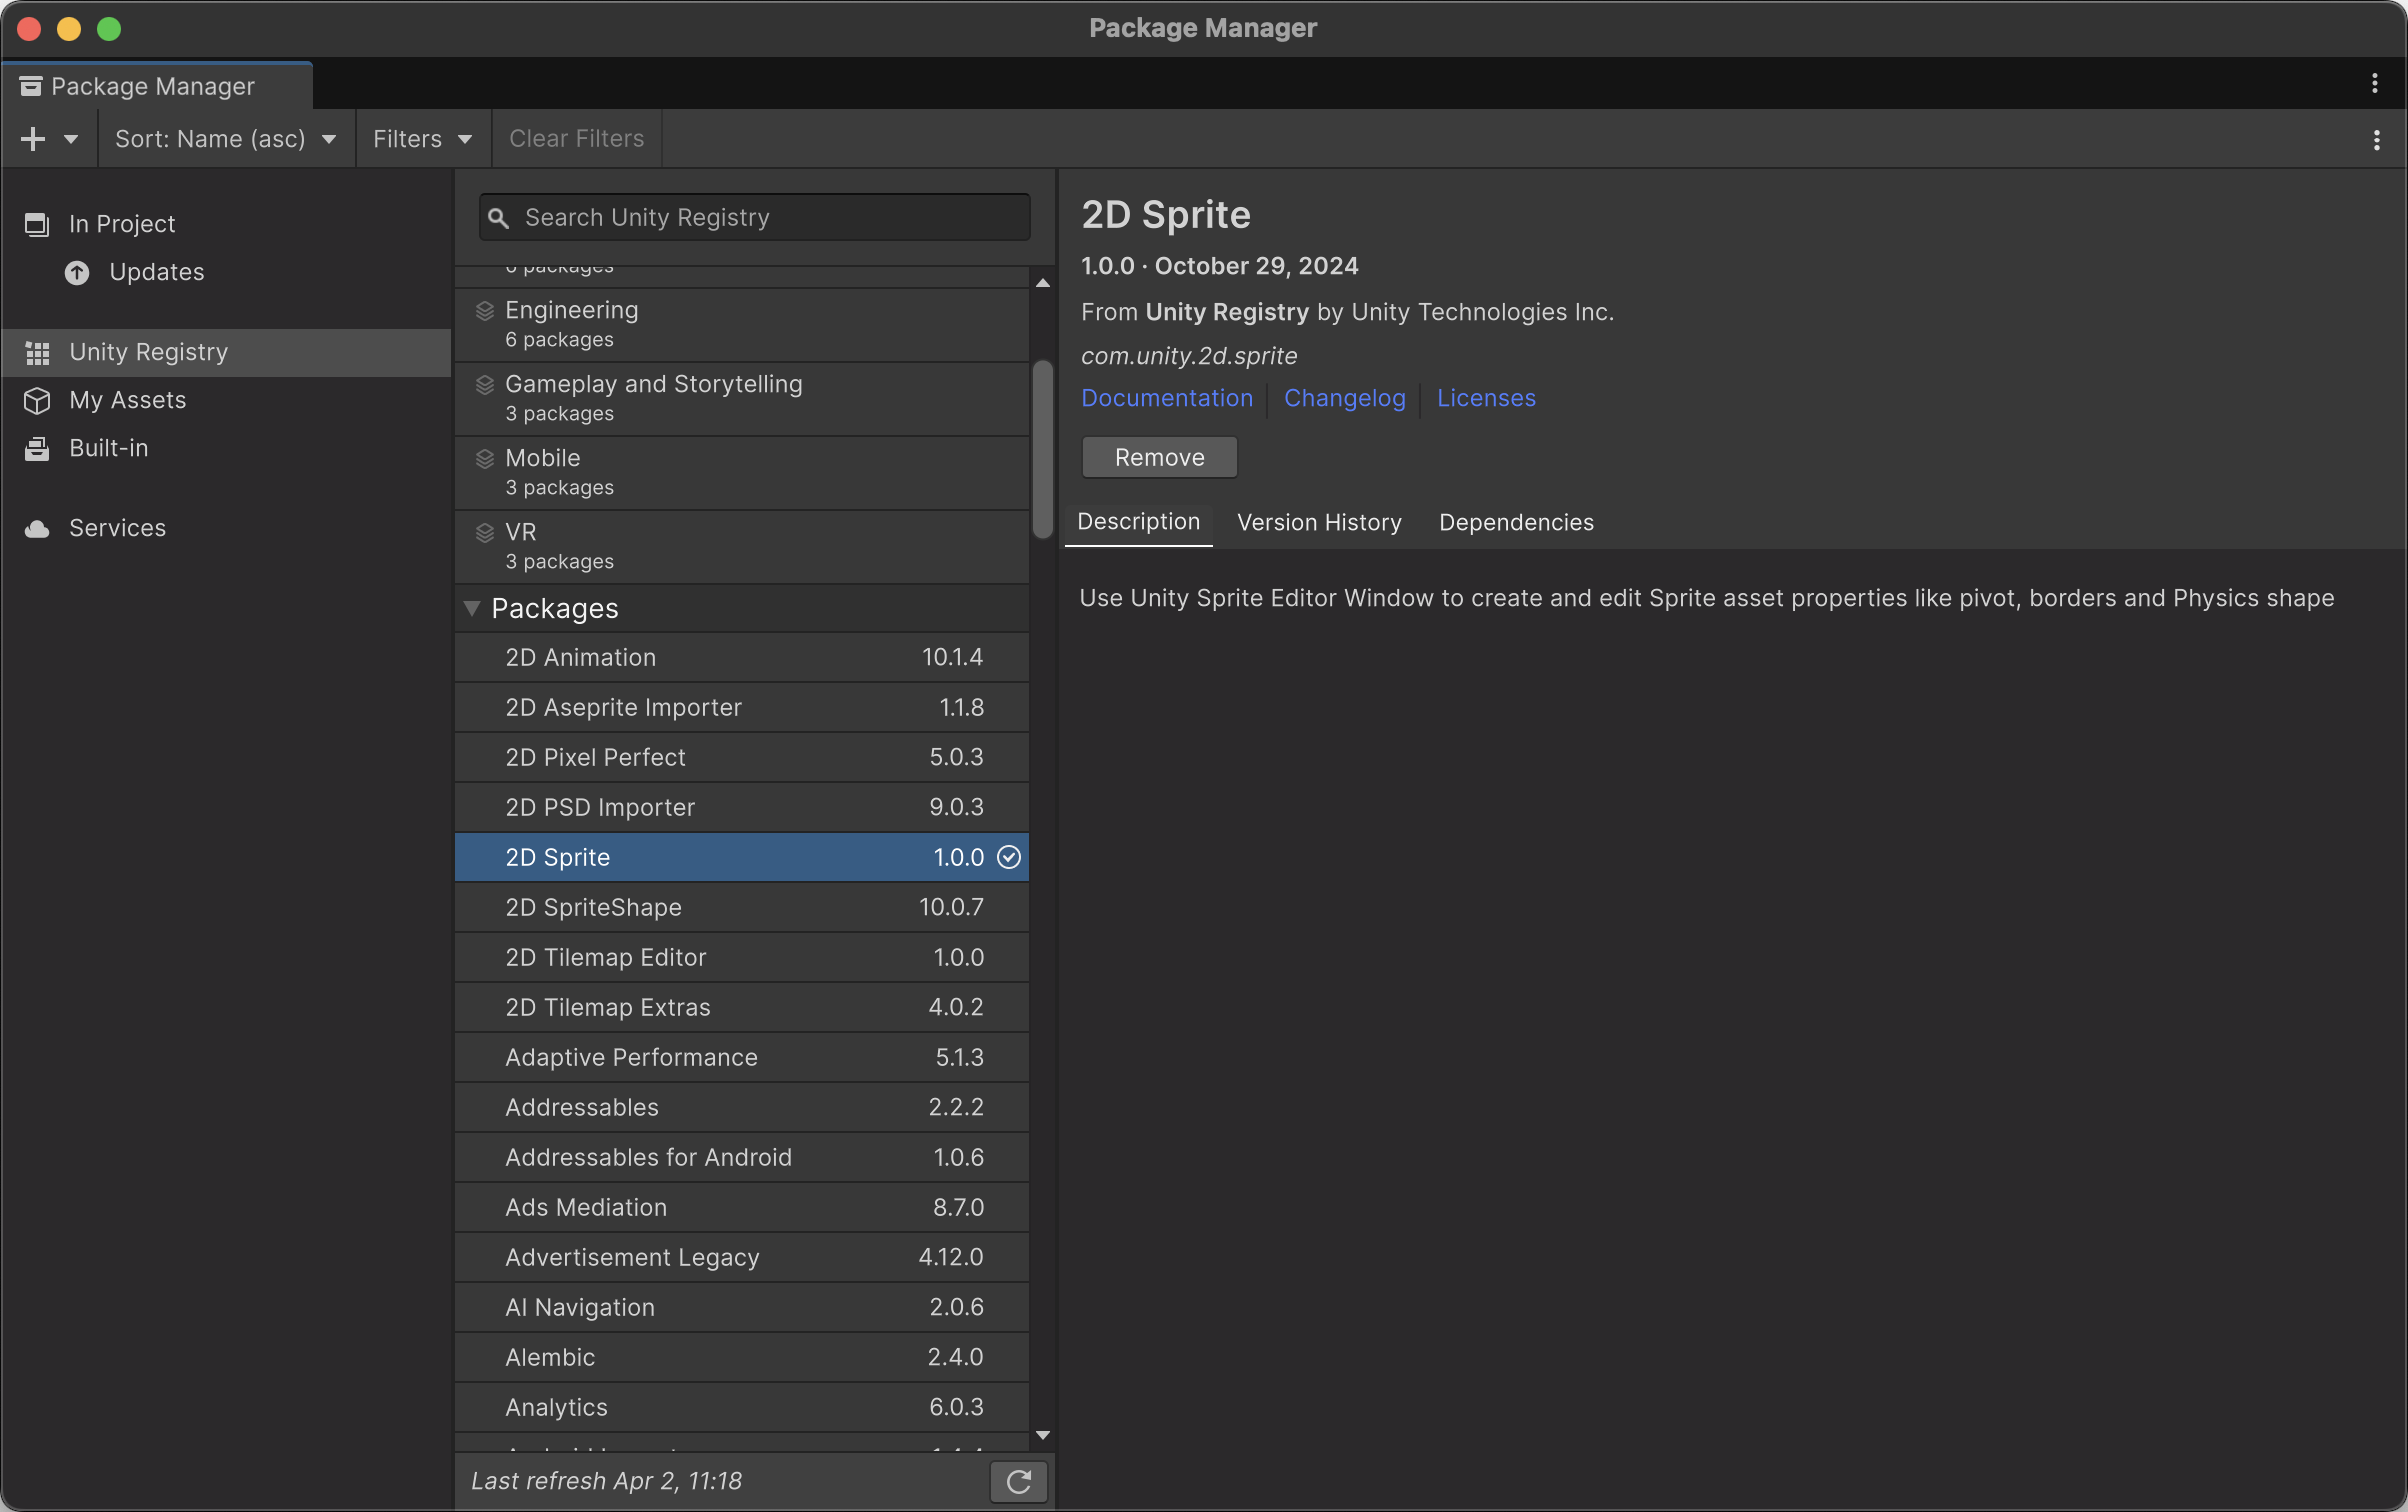
Task: Click the Package Manager tab icon
Action: point(31,86)
